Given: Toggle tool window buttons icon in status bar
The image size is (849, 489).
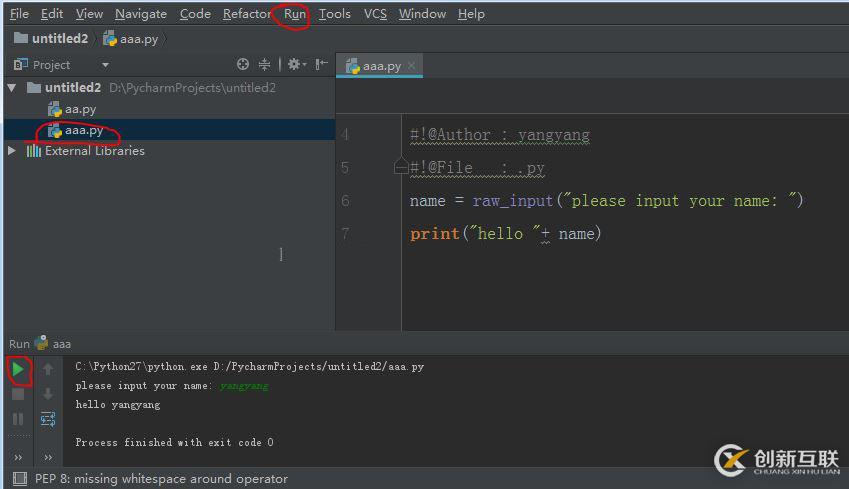Looking at the screenshot, I should click(19, 479).
